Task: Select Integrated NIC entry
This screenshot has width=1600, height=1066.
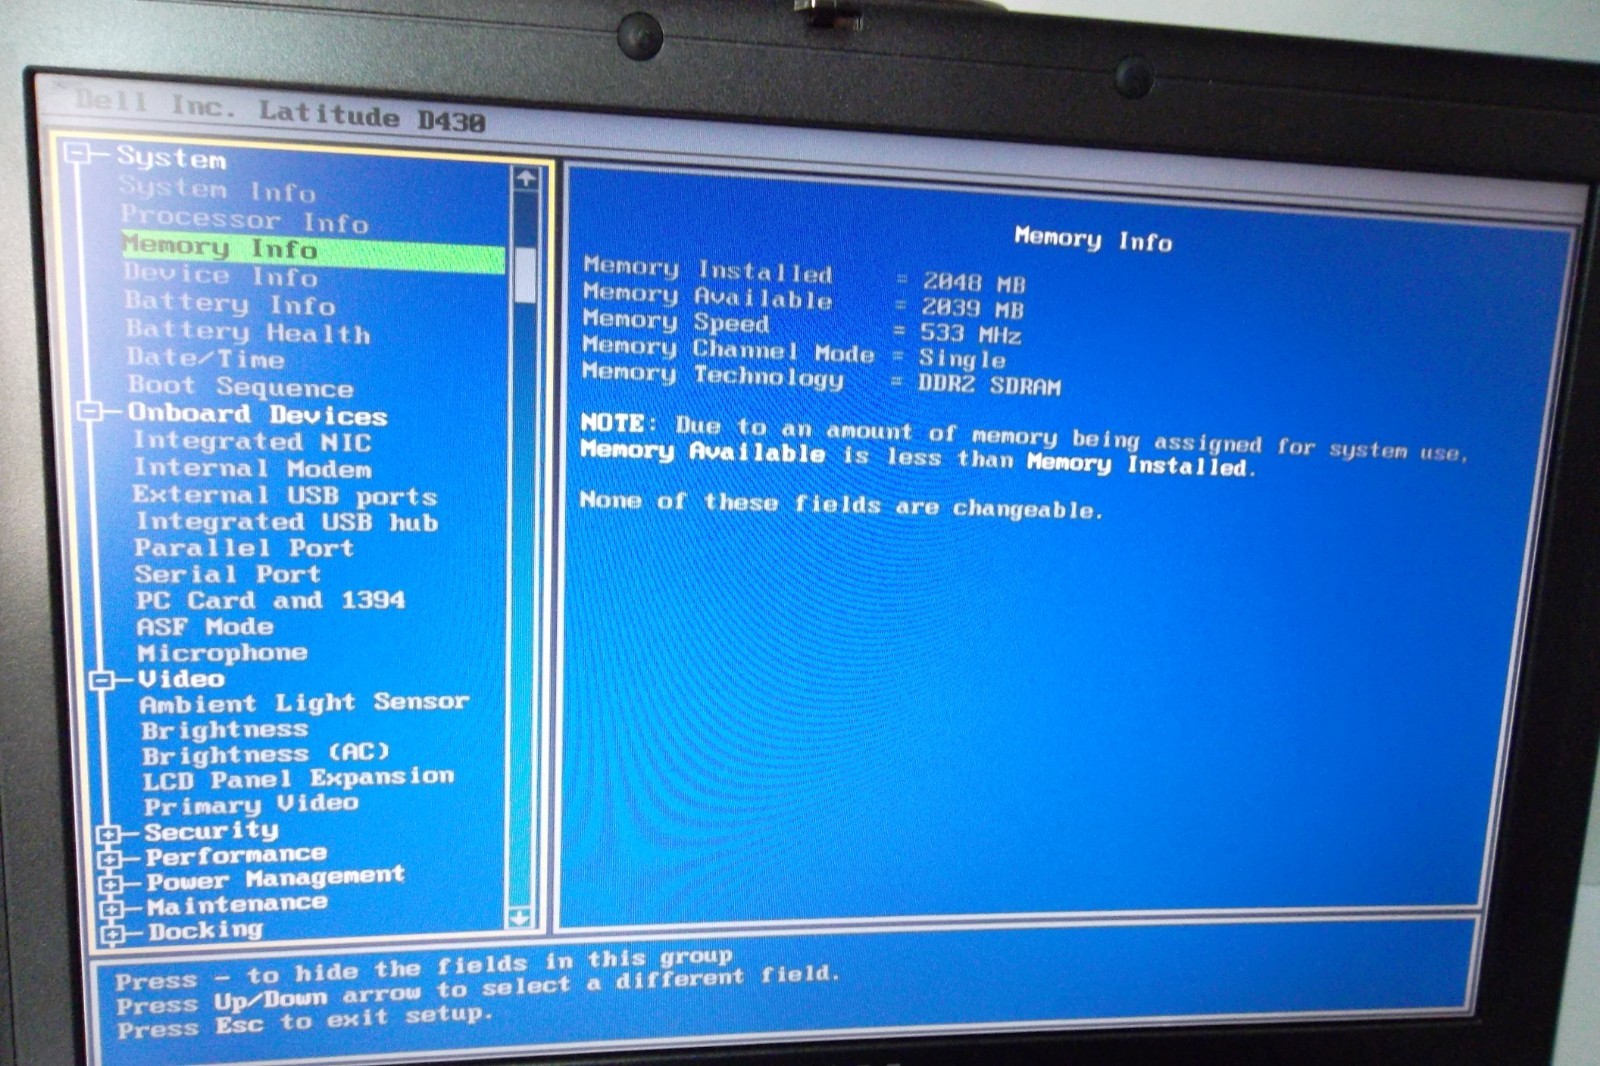Action: [252, 440]
